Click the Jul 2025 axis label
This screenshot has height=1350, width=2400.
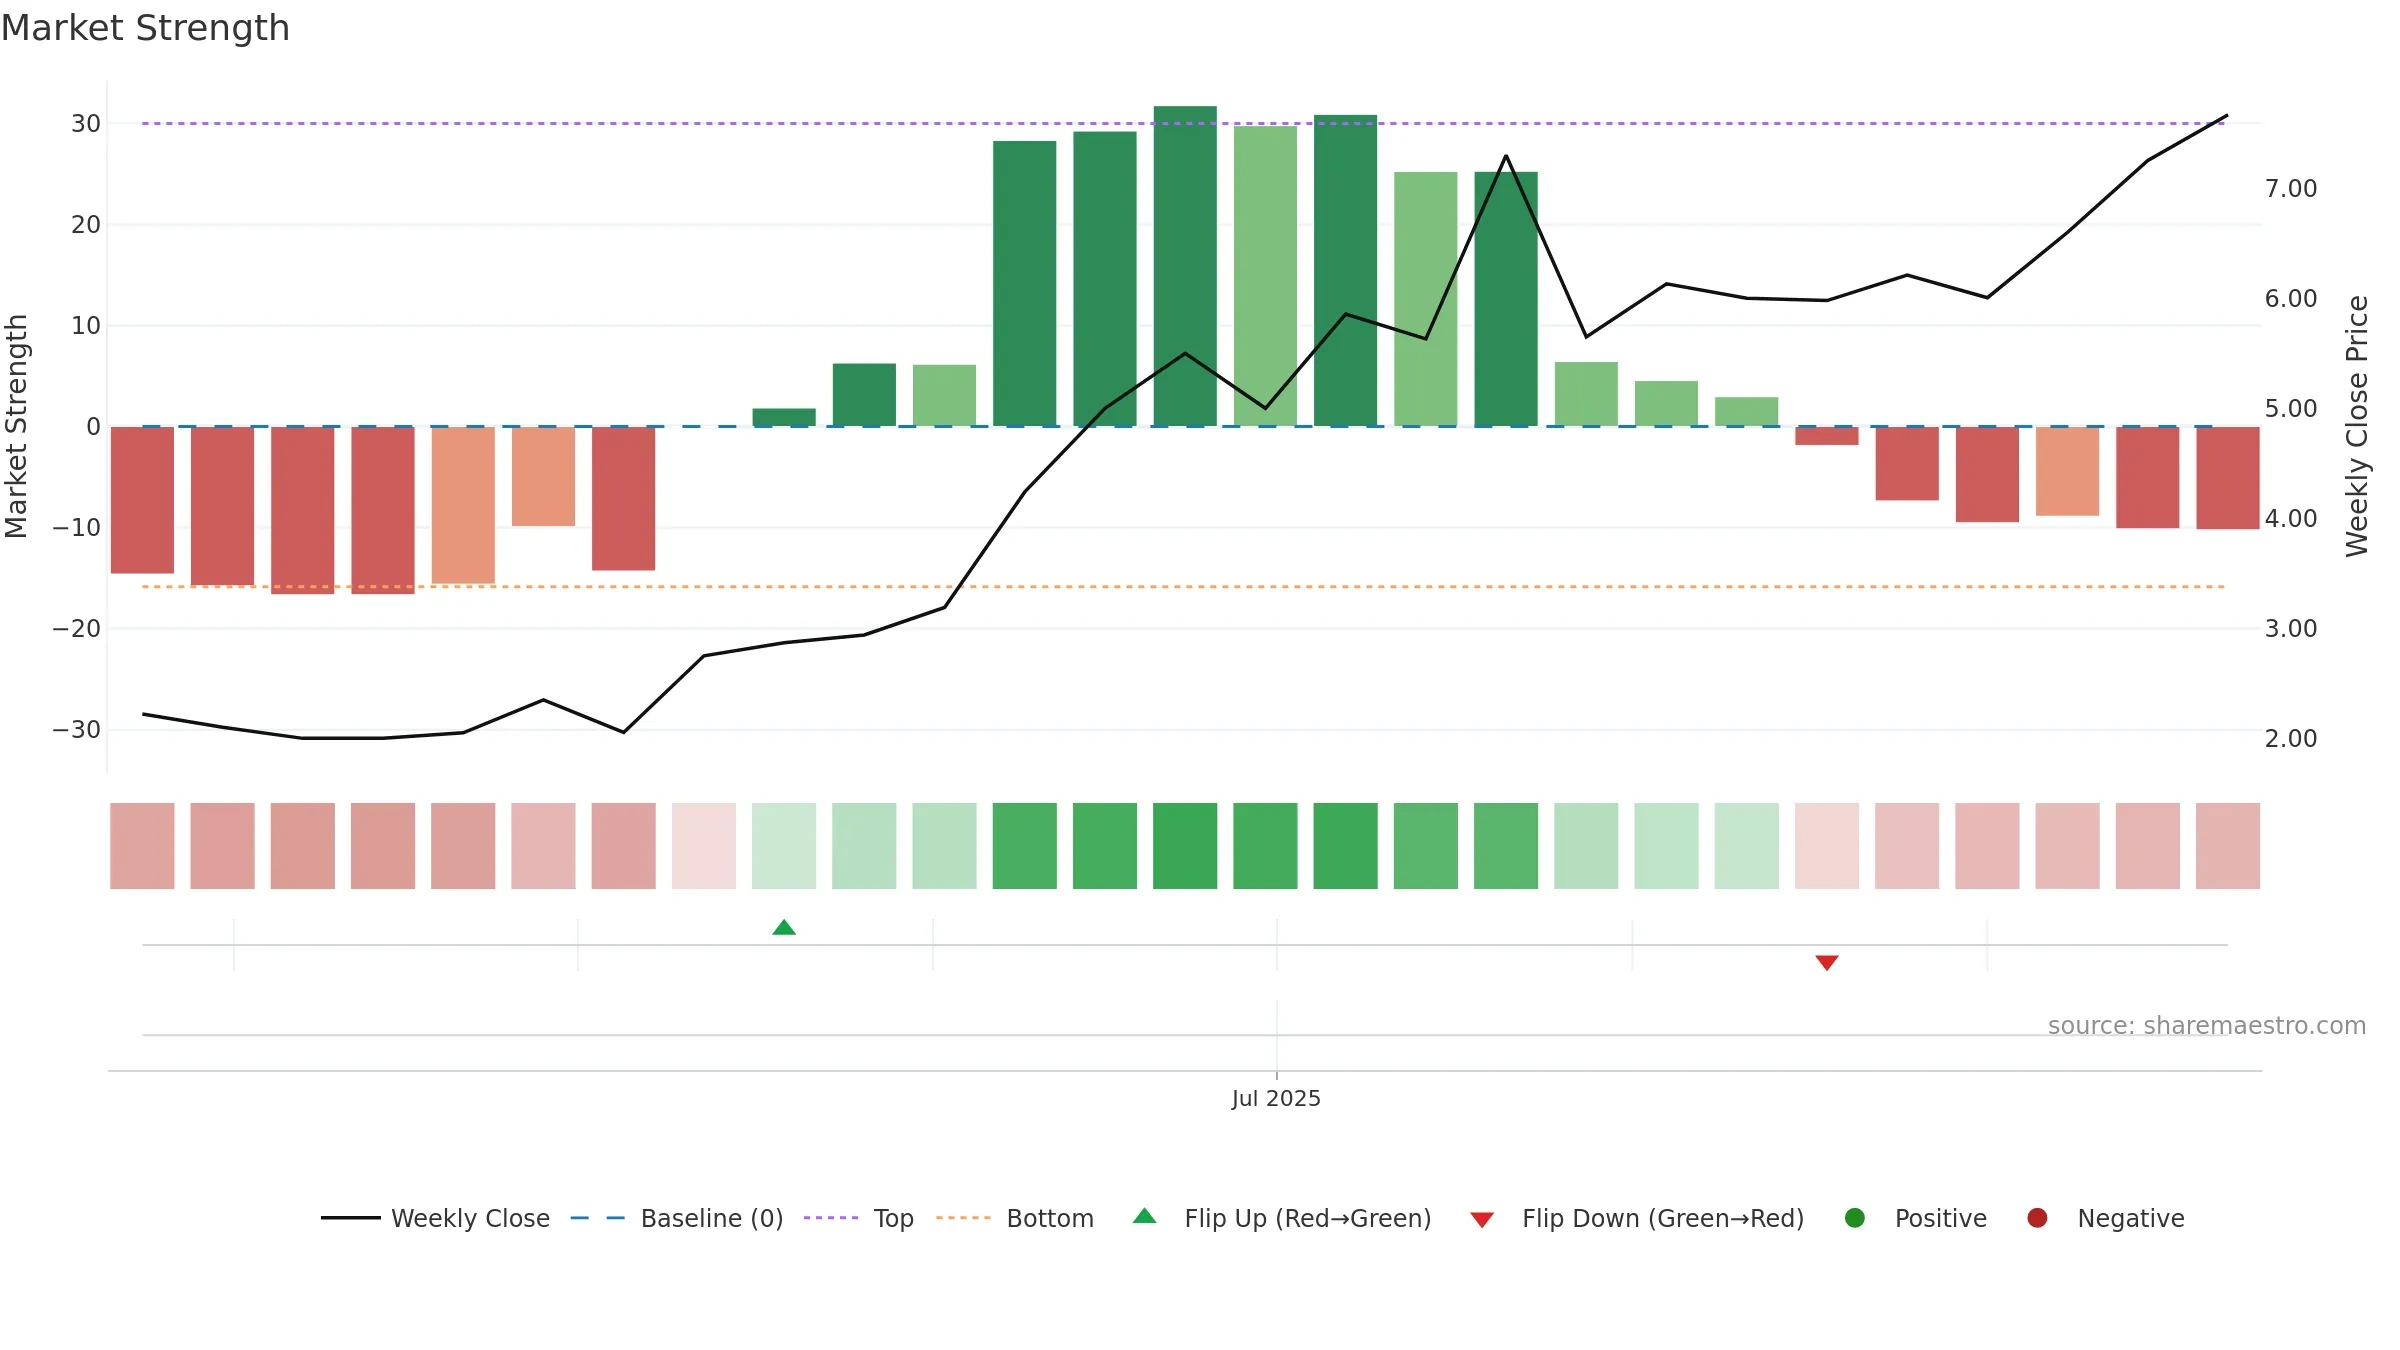[x=1276, y=1098]
